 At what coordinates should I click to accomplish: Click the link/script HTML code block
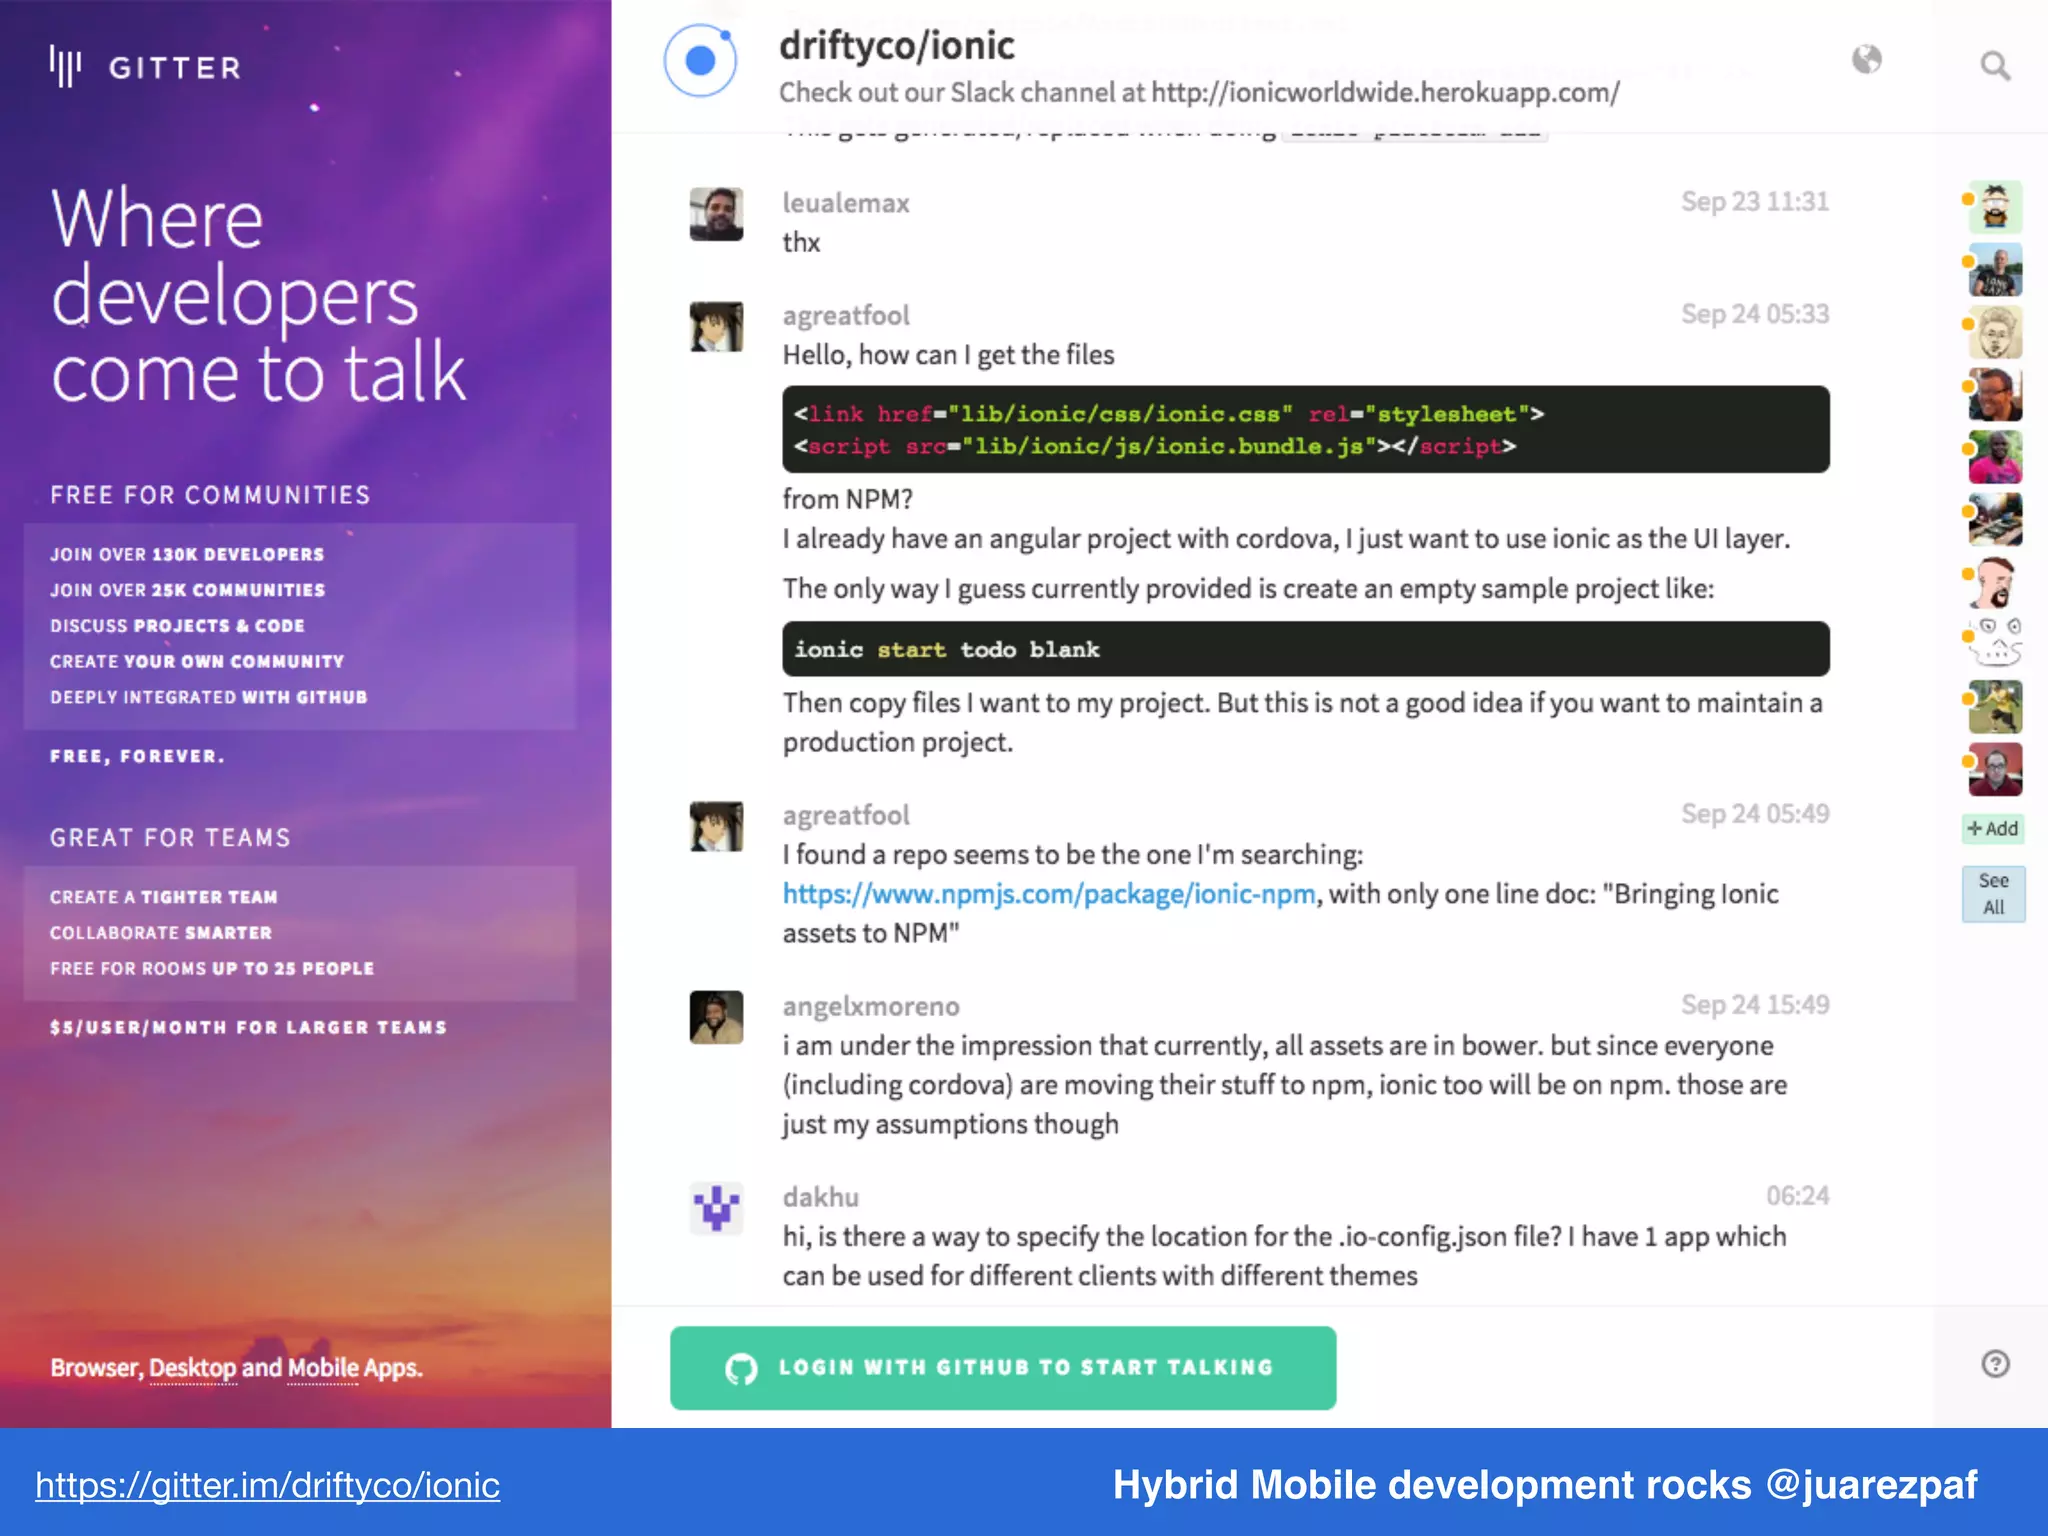pos(1306,429)
